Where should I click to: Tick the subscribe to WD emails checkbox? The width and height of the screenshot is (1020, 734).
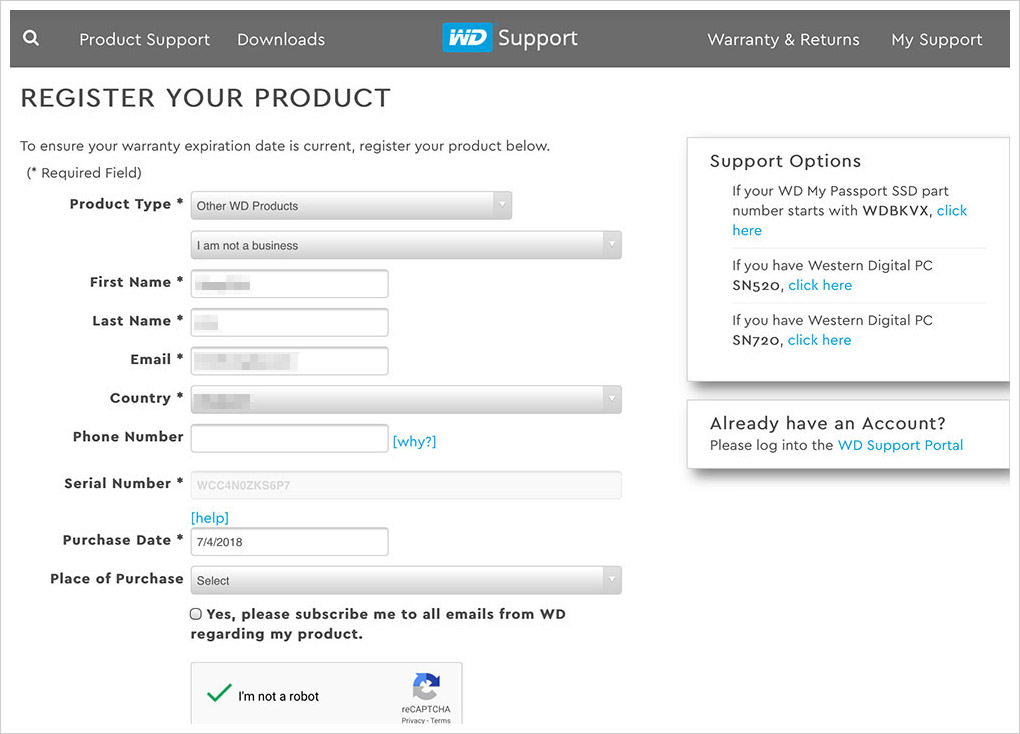(x=196, y=614)
